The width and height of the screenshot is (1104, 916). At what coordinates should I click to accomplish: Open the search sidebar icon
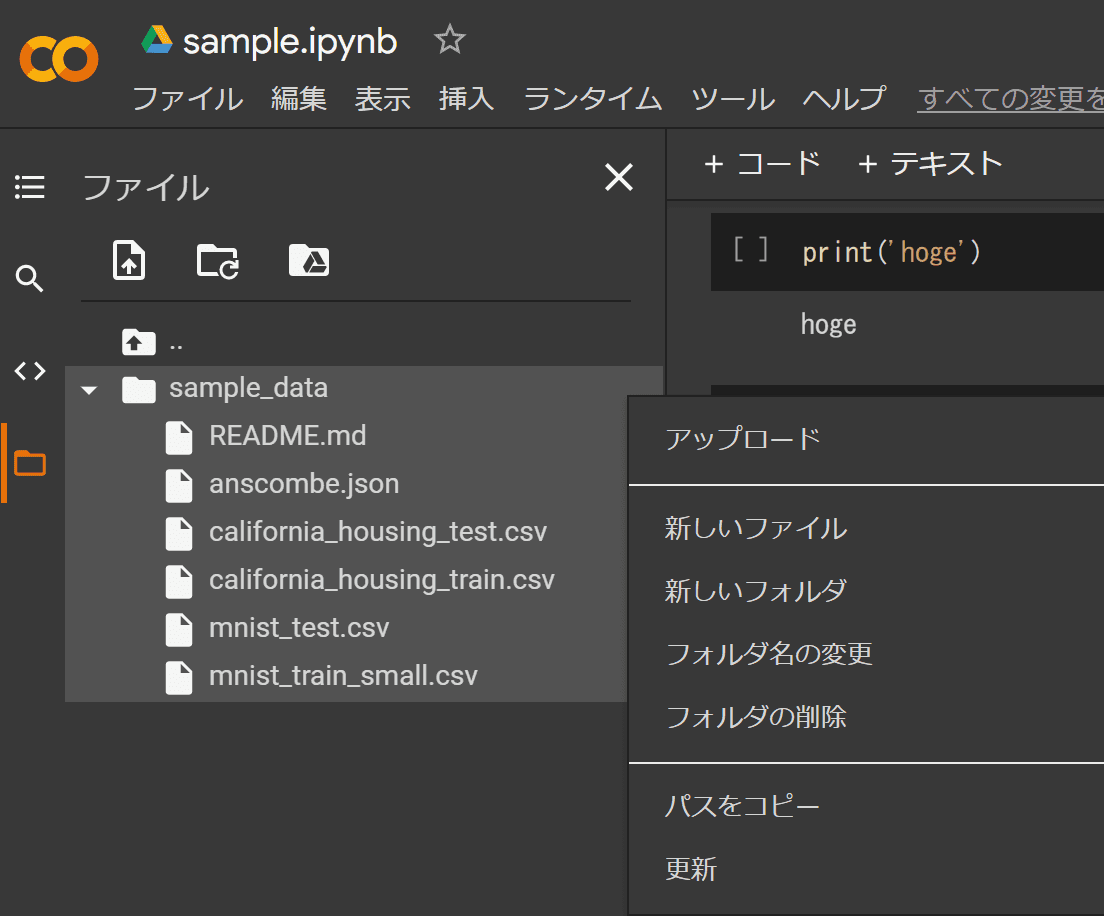point(30,280)
